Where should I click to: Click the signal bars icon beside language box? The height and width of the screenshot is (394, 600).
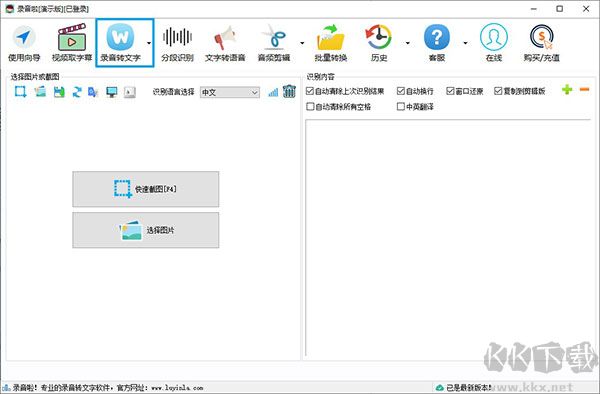[x=273, y=92]
